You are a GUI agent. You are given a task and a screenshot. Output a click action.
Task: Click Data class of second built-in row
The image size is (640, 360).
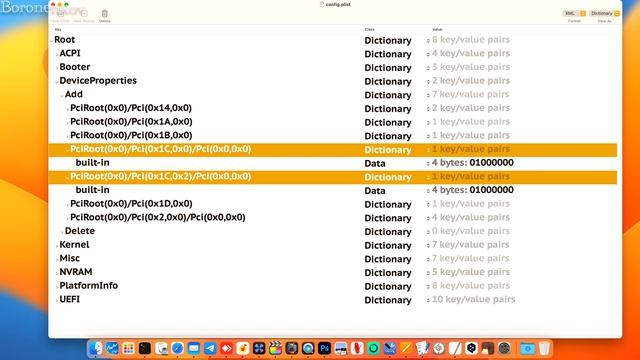click(375, 191)
